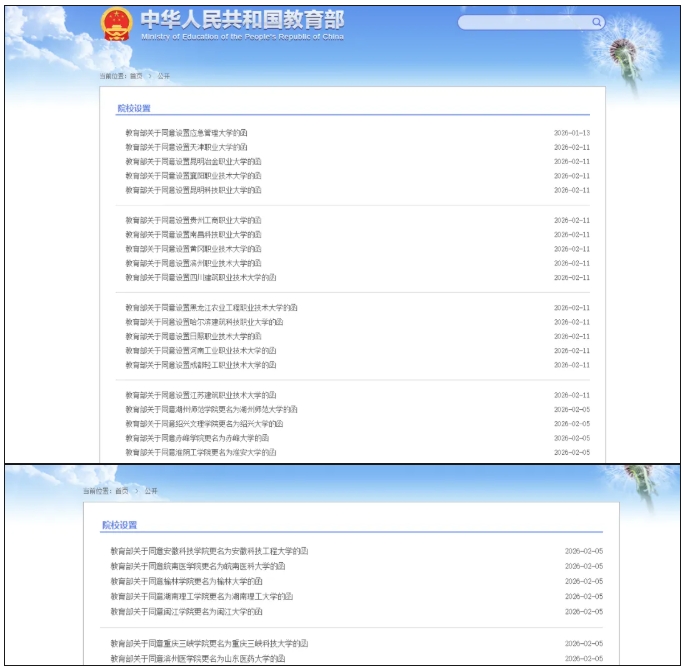Image resolution: width=687 pixels, height=669 pixels.
Task: Open the letter approving 贵州工商职业大学
Action: [x=193, y=220]
